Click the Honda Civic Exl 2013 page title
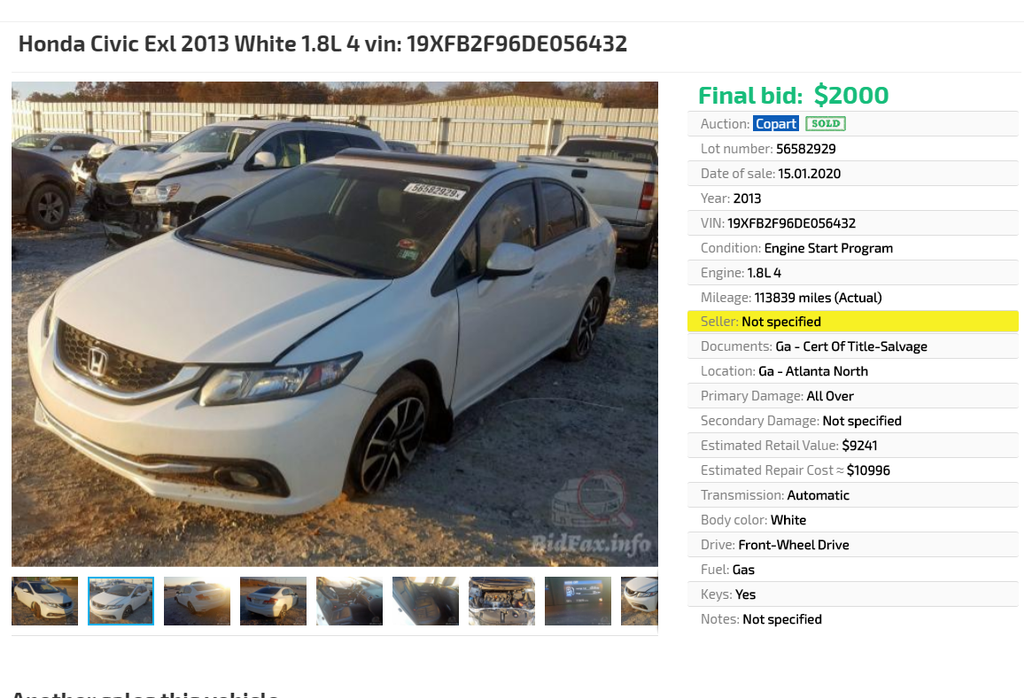 [x=323, y=44]
